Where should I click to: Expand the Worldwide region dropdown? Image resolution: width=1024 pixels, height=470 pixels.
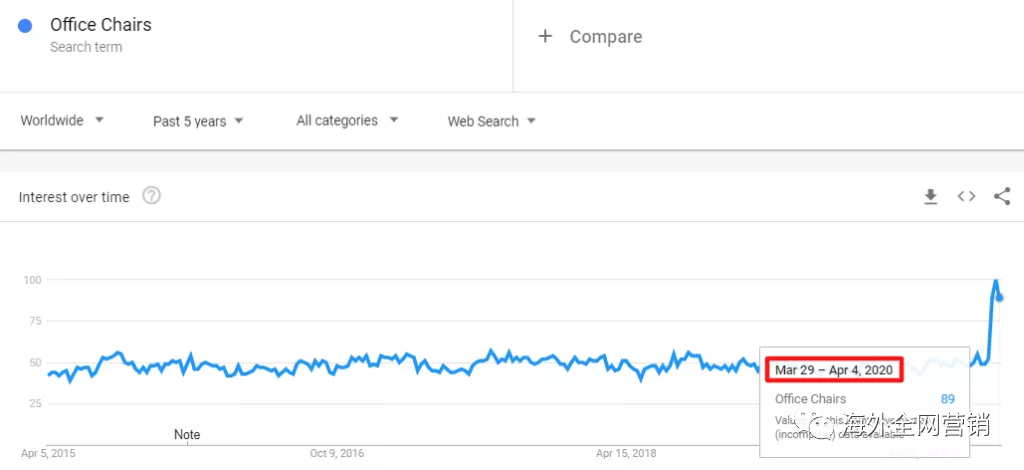(62, 121)
